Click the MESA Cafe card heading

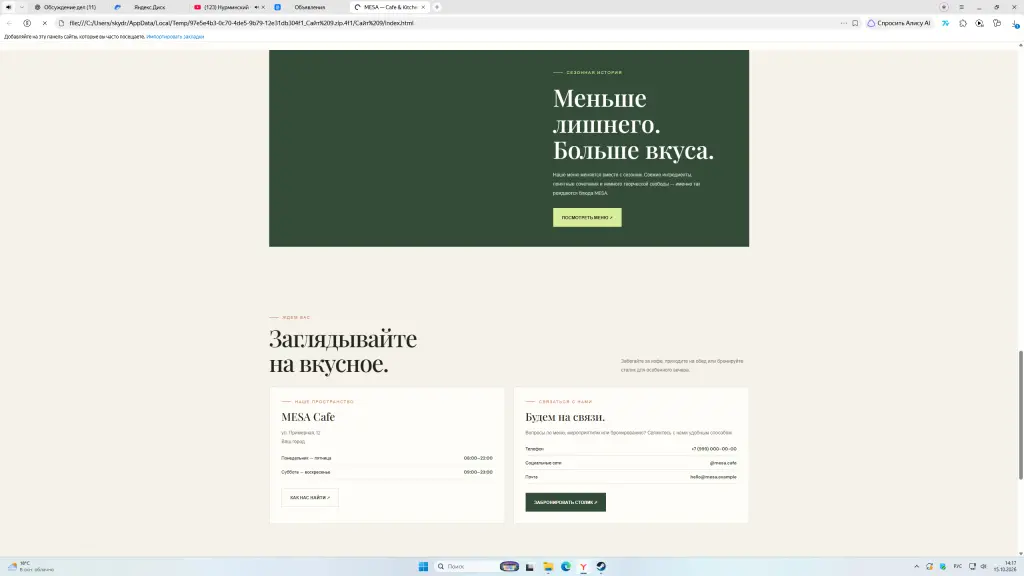tap(308, 417)
